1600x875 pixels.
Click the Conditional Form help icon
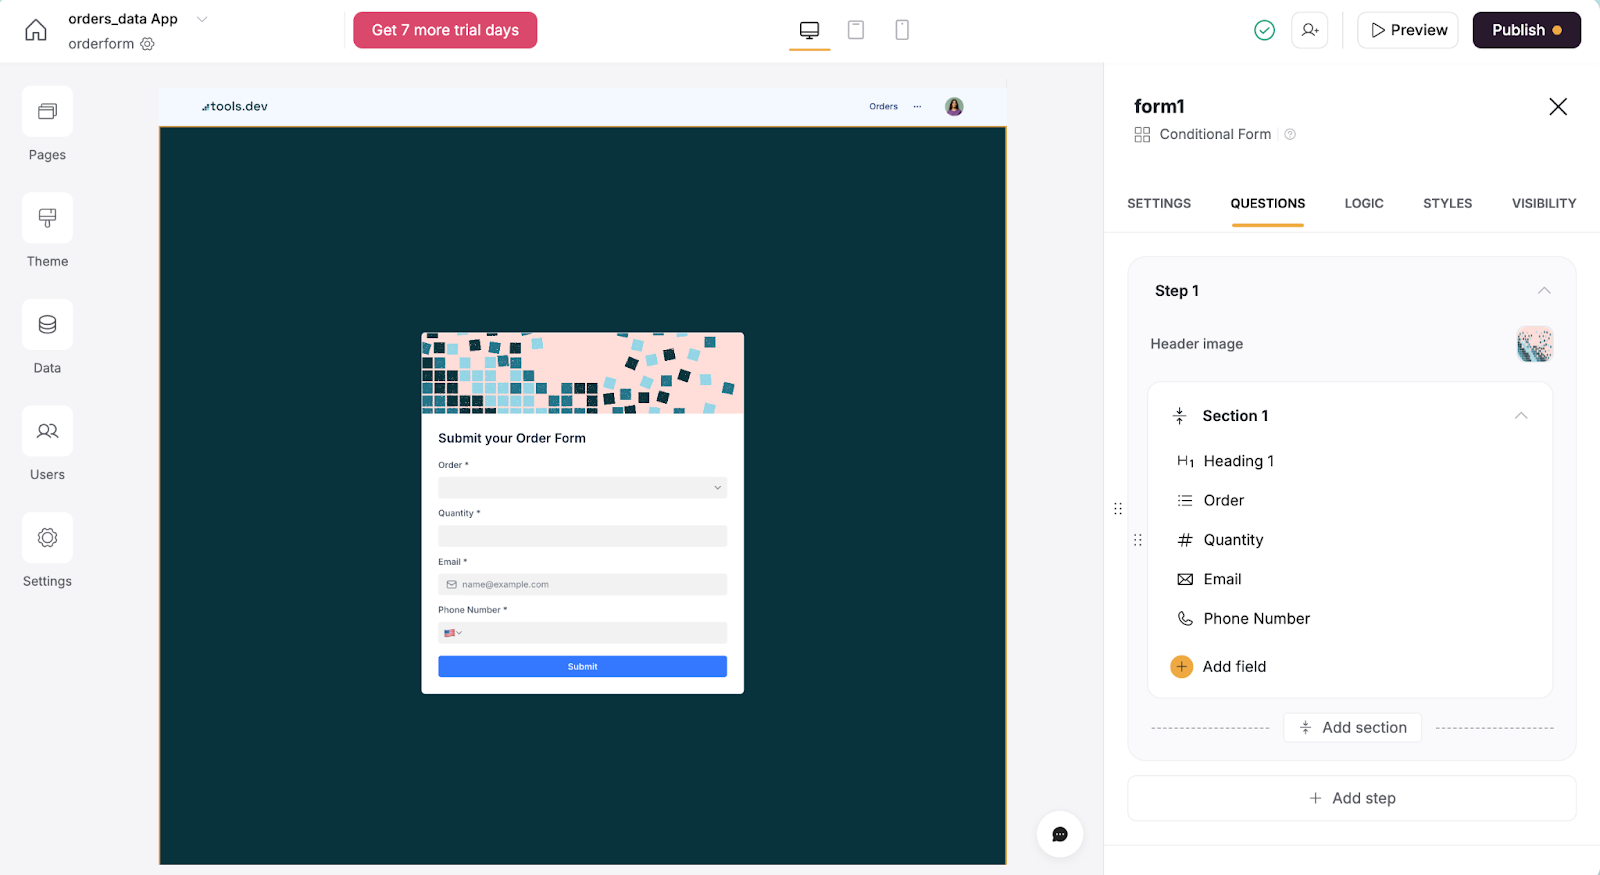point(1290,134)
